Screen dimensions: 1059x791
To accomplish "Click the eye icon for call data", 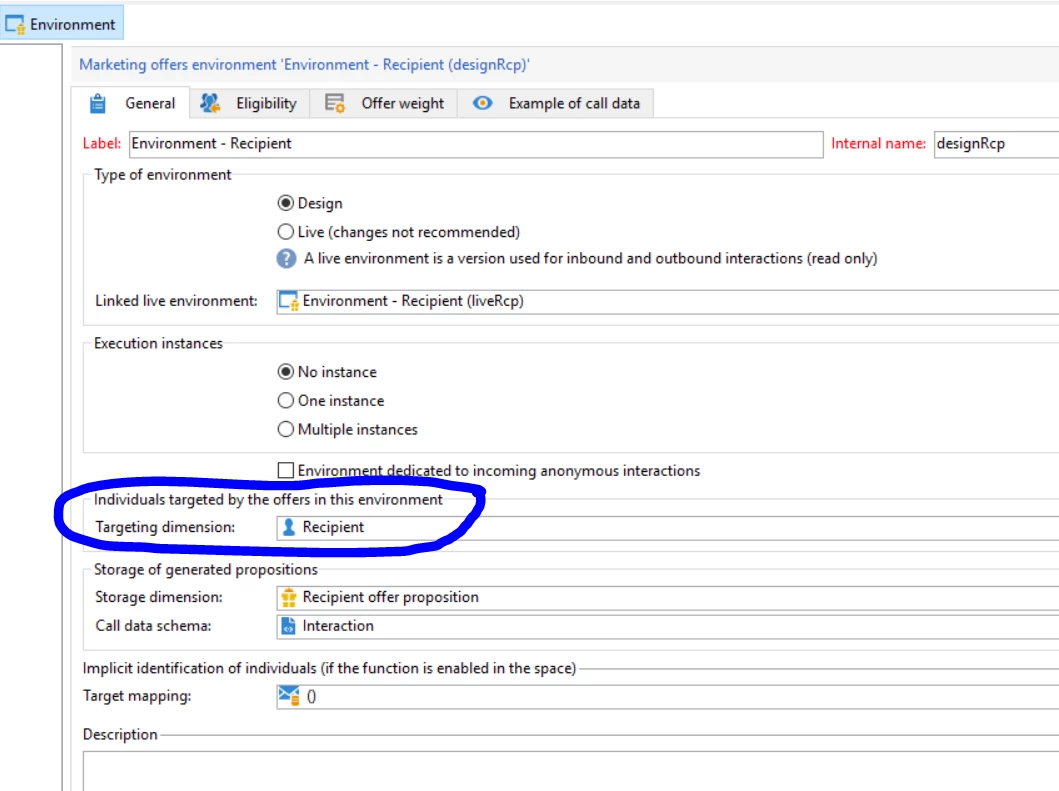I will [482, 103].
